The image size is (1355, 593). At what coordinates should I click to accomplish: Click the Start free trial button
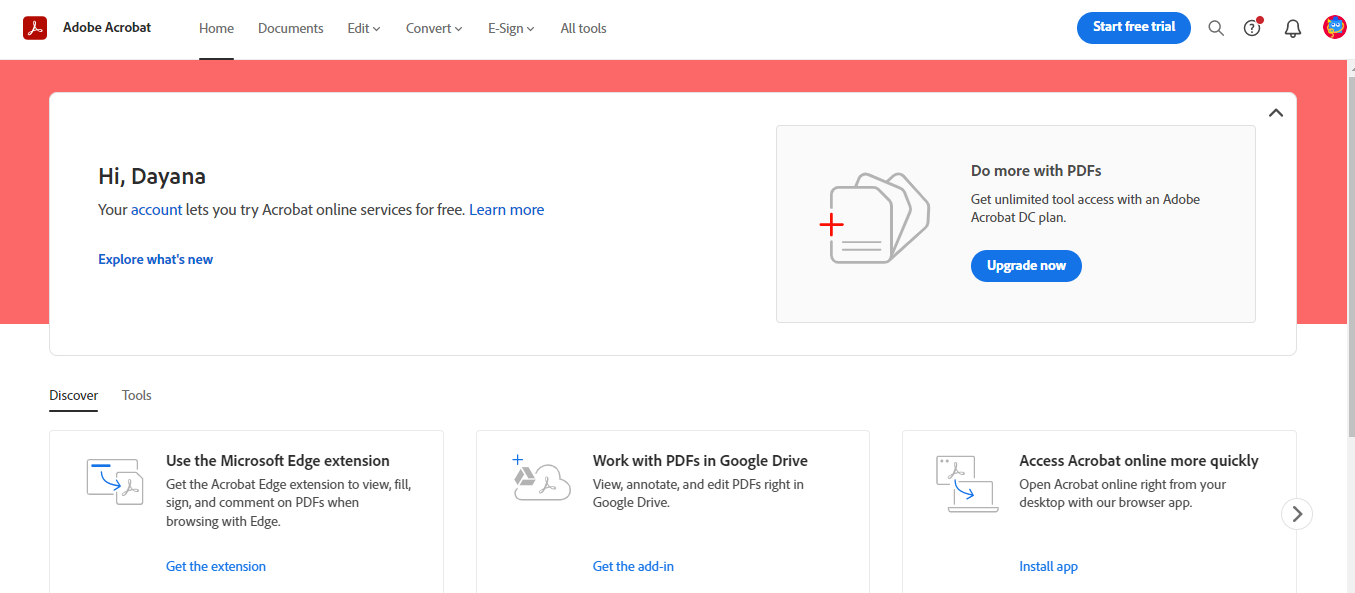(x=1133, y=27)
